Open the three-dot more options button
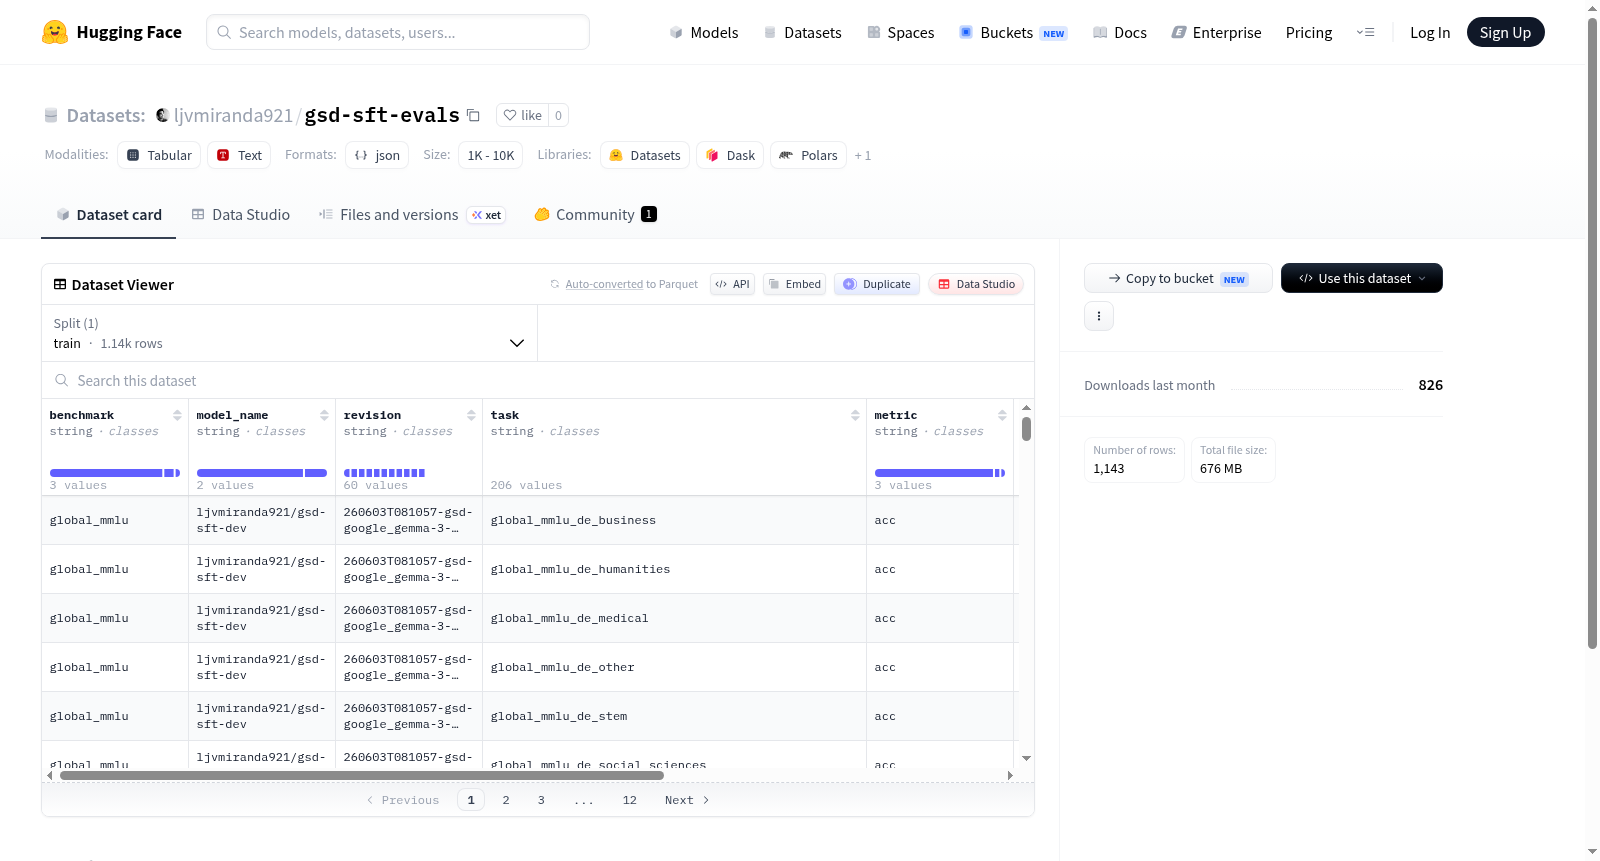This screenshot has width=1600, height=861. pos(1099,316)
